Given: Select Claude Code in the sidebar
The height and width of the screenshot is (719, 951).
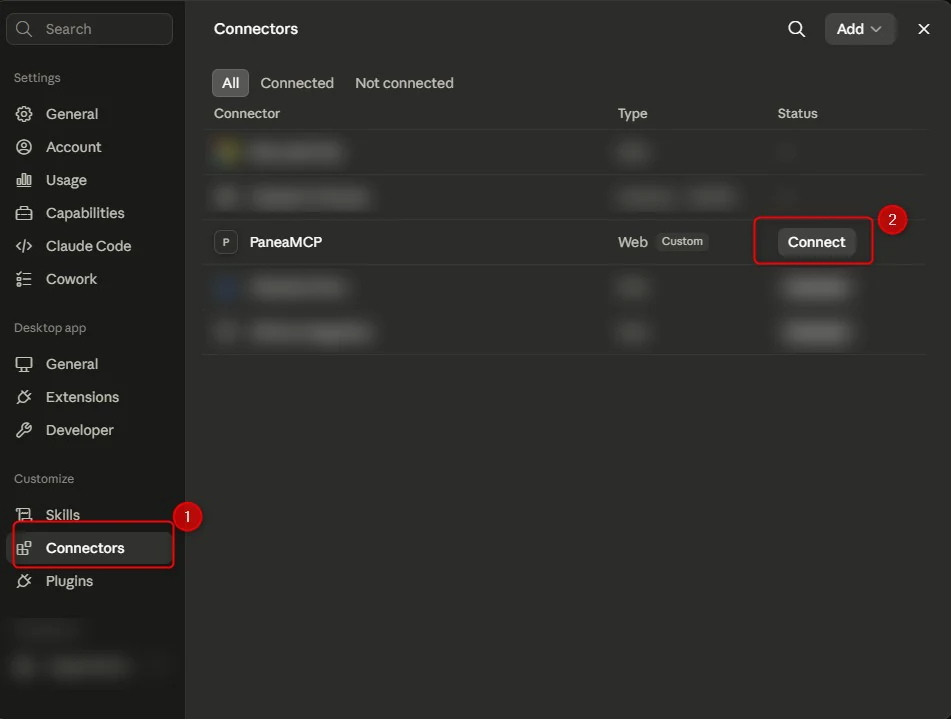Looking at the screenshot, I should (x=89, y=246).
